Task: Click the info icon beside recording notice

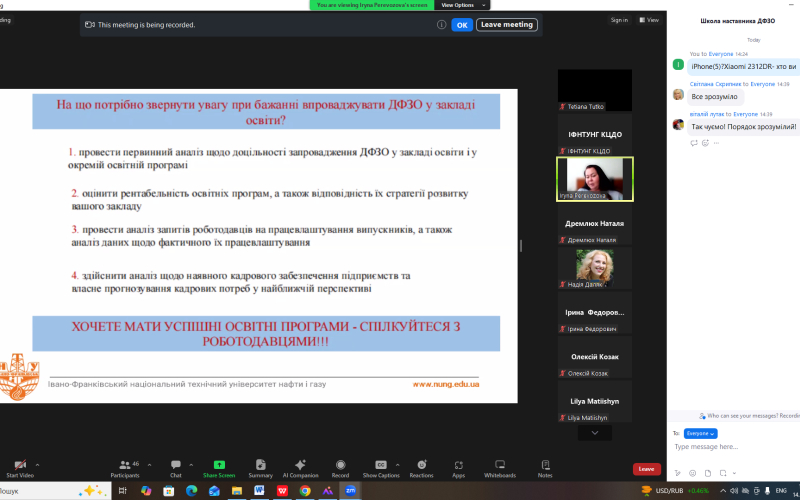Action: (x=441, y=24)
